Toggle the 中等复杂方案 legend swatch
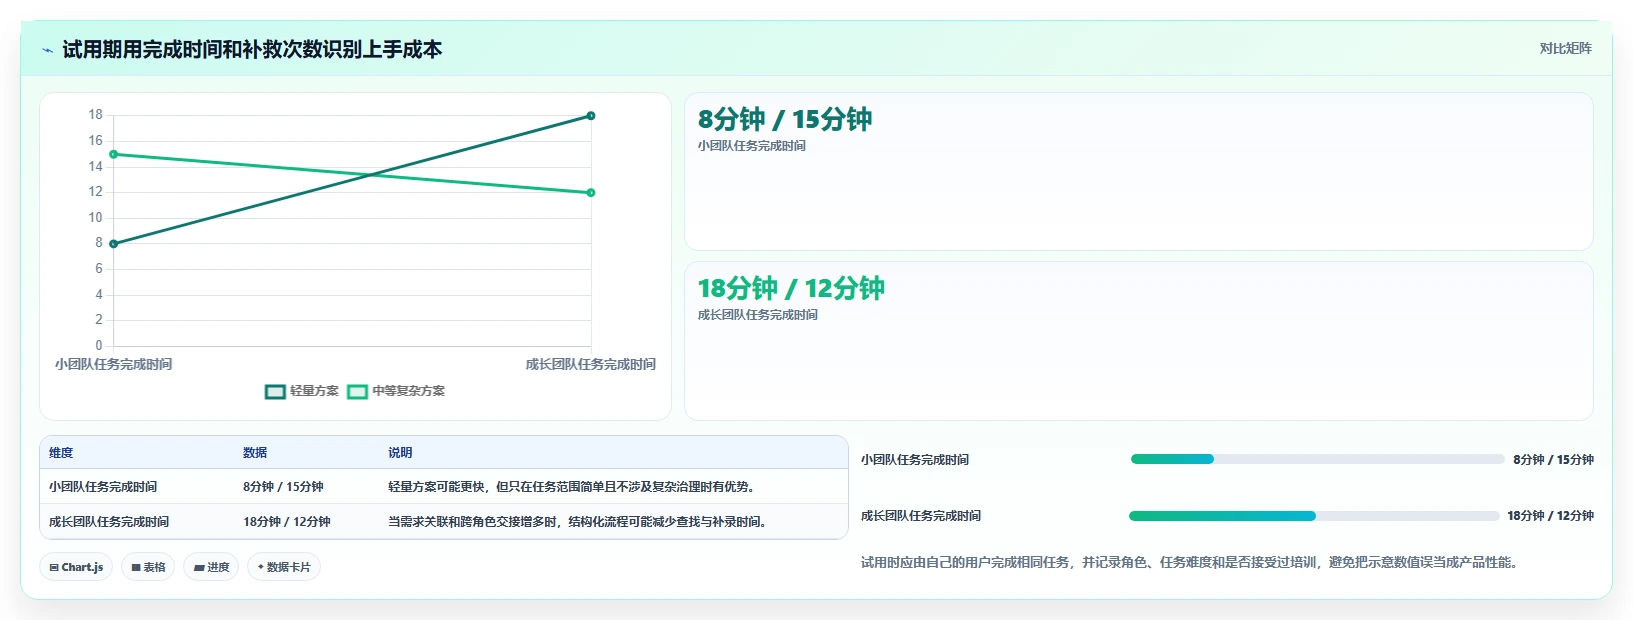 357,391
